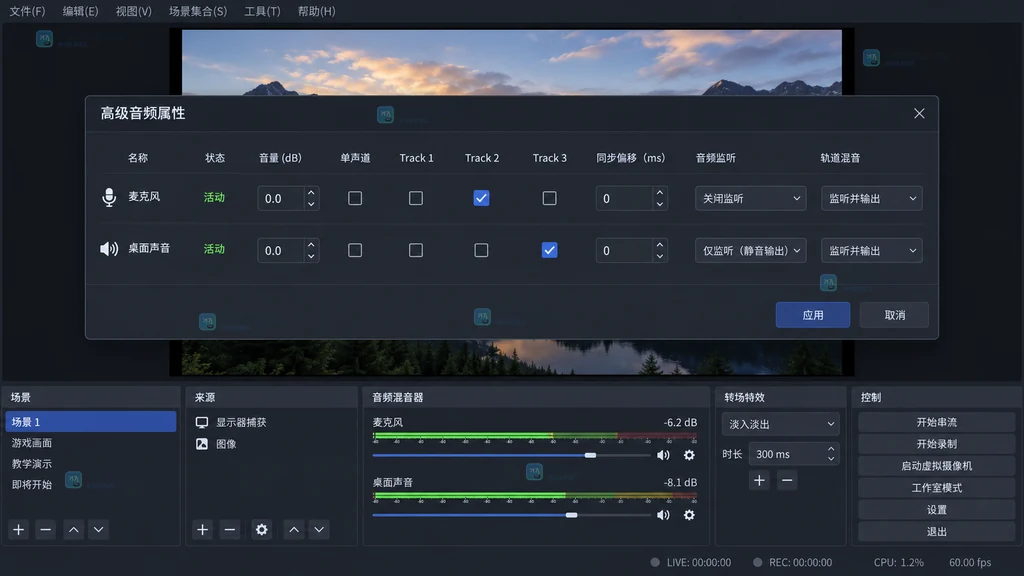Open the 帮助(H) menu
This screenshot has height=576, width=1024.
(316, 11)
